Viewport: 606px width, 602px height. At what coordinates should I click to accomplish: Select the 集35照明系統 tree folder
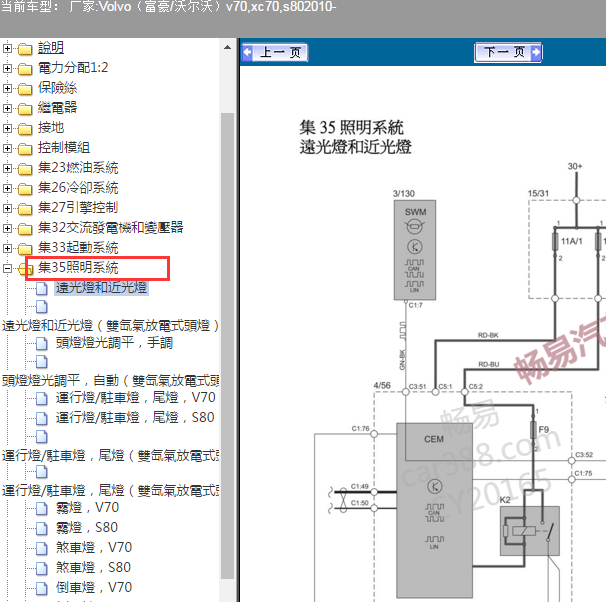78,268
